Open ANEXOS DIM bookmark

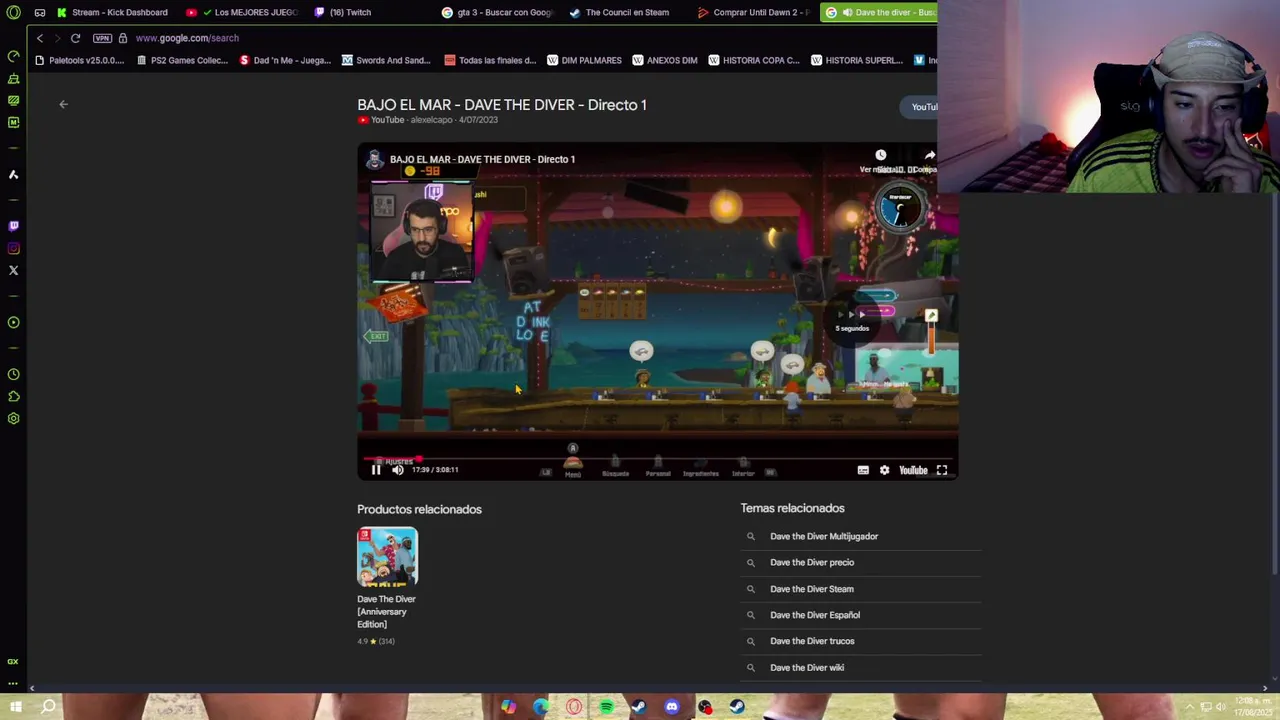[x=665, y=60]
